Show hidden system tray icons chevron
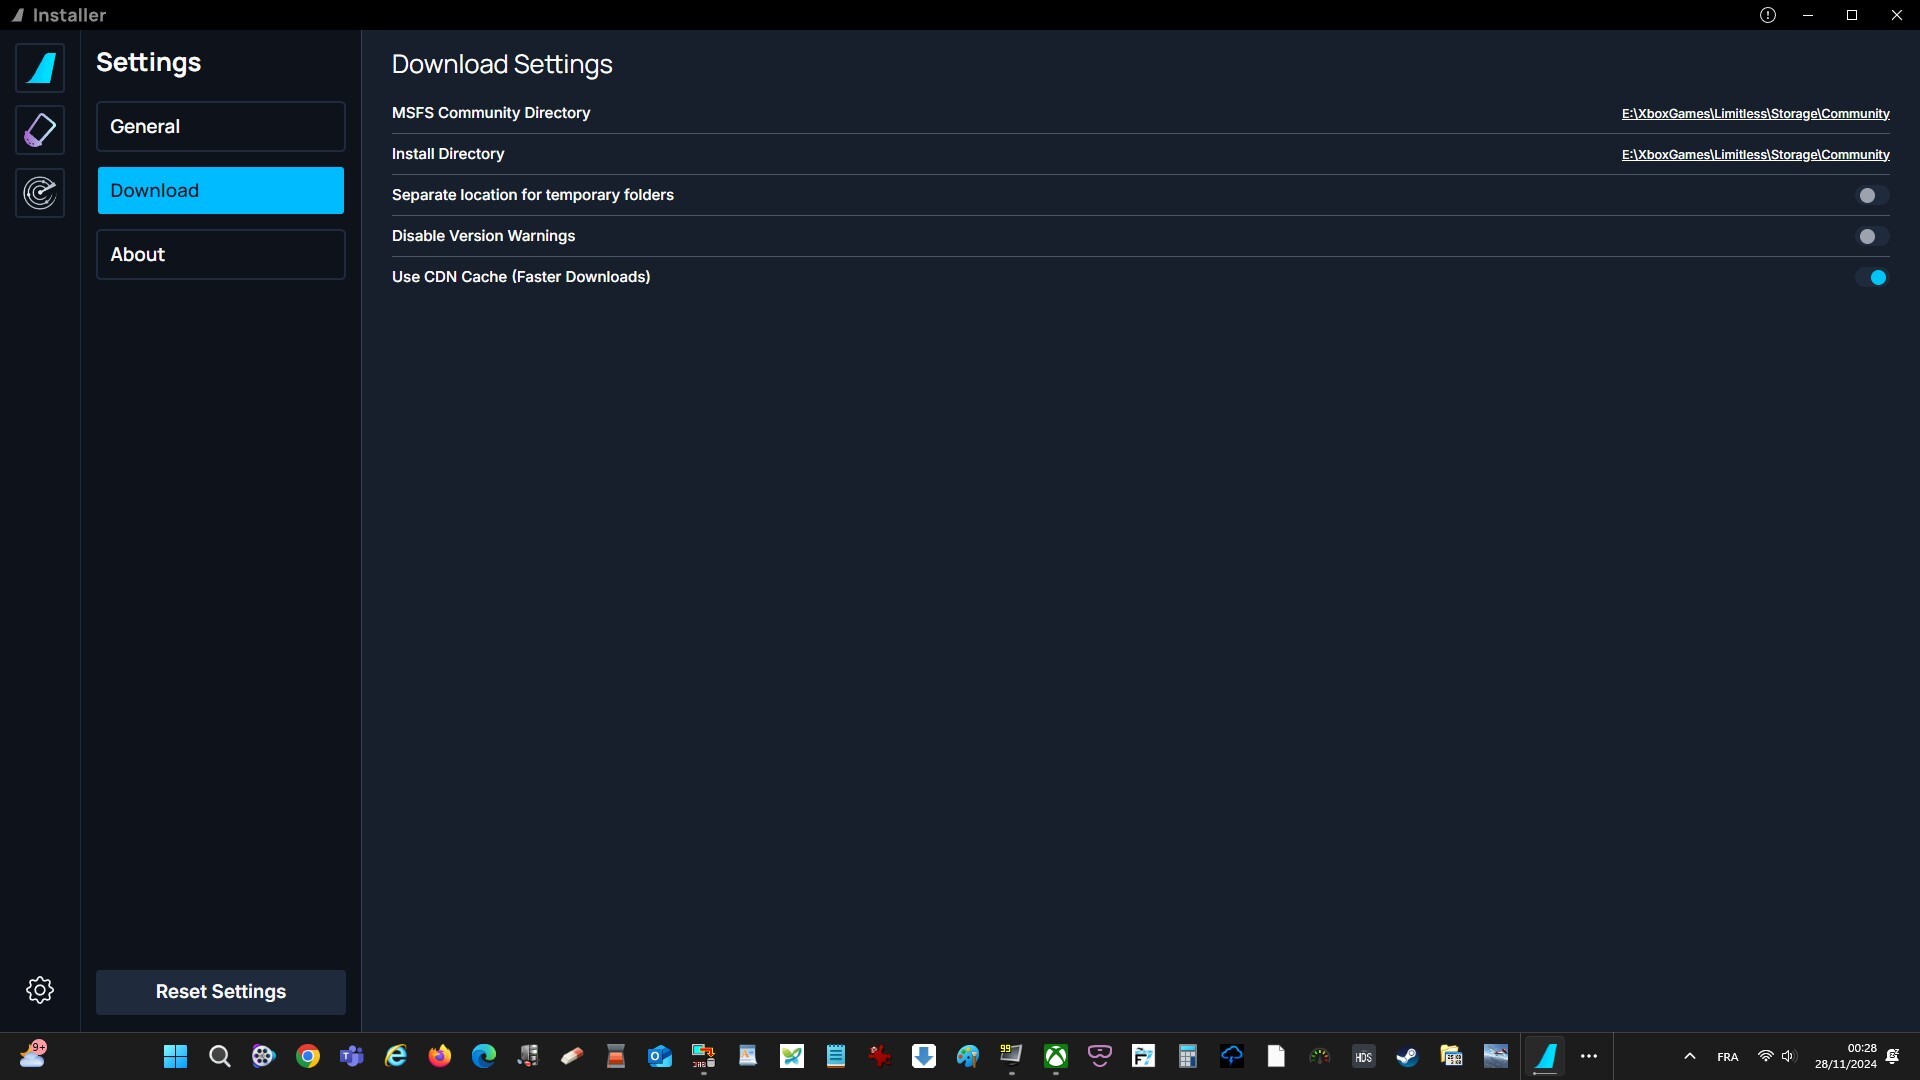 [1690, 1056]
